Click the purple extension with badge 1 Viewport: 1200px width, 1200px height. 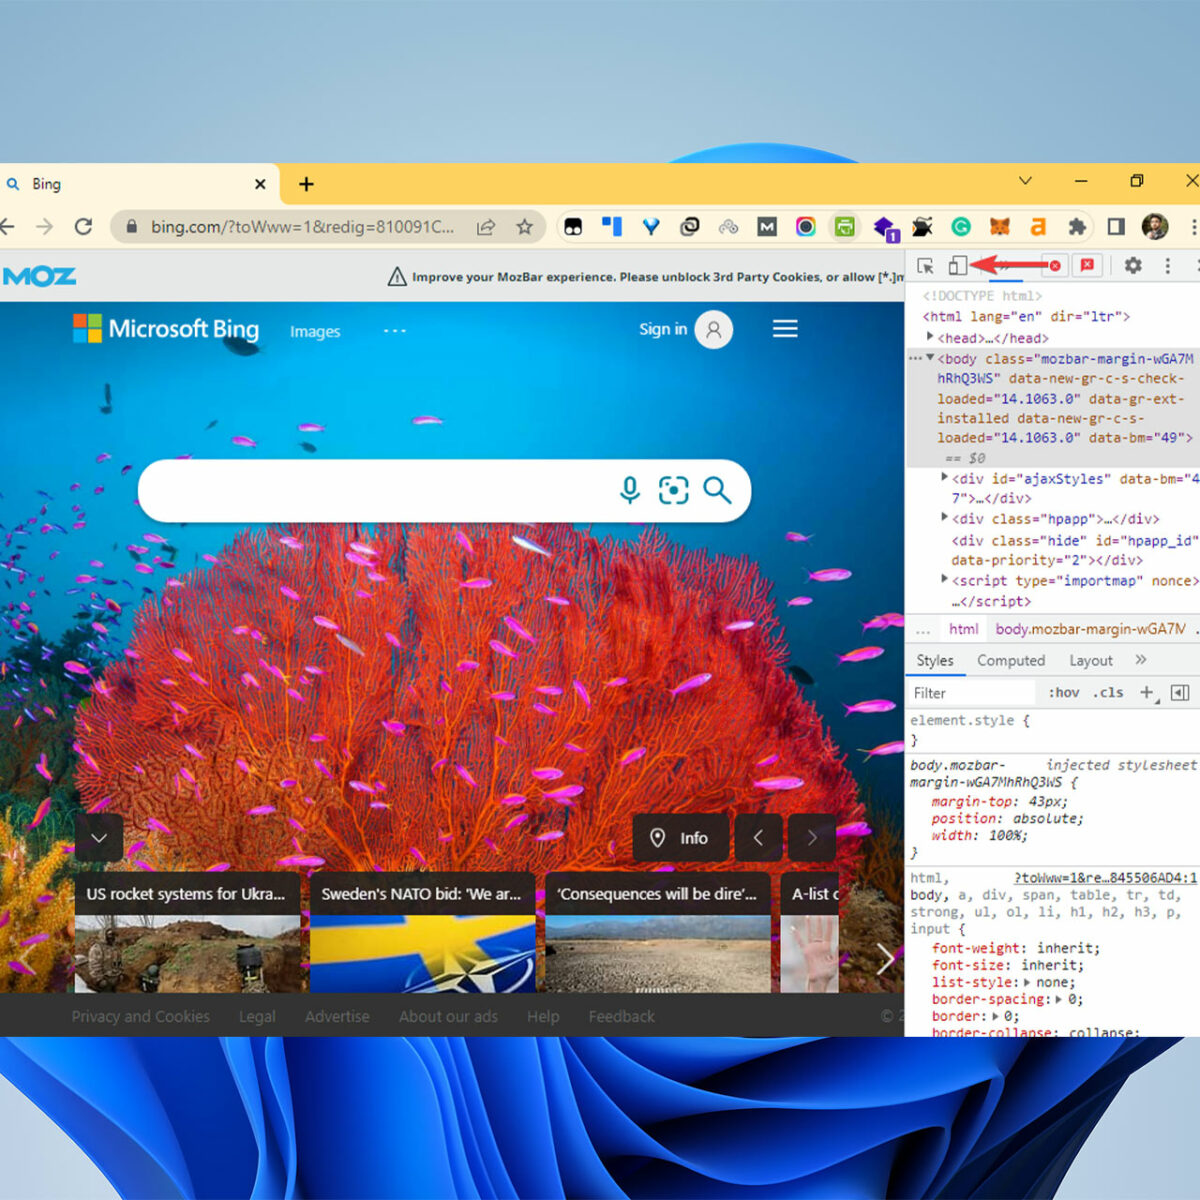click(x=885, y=229)
